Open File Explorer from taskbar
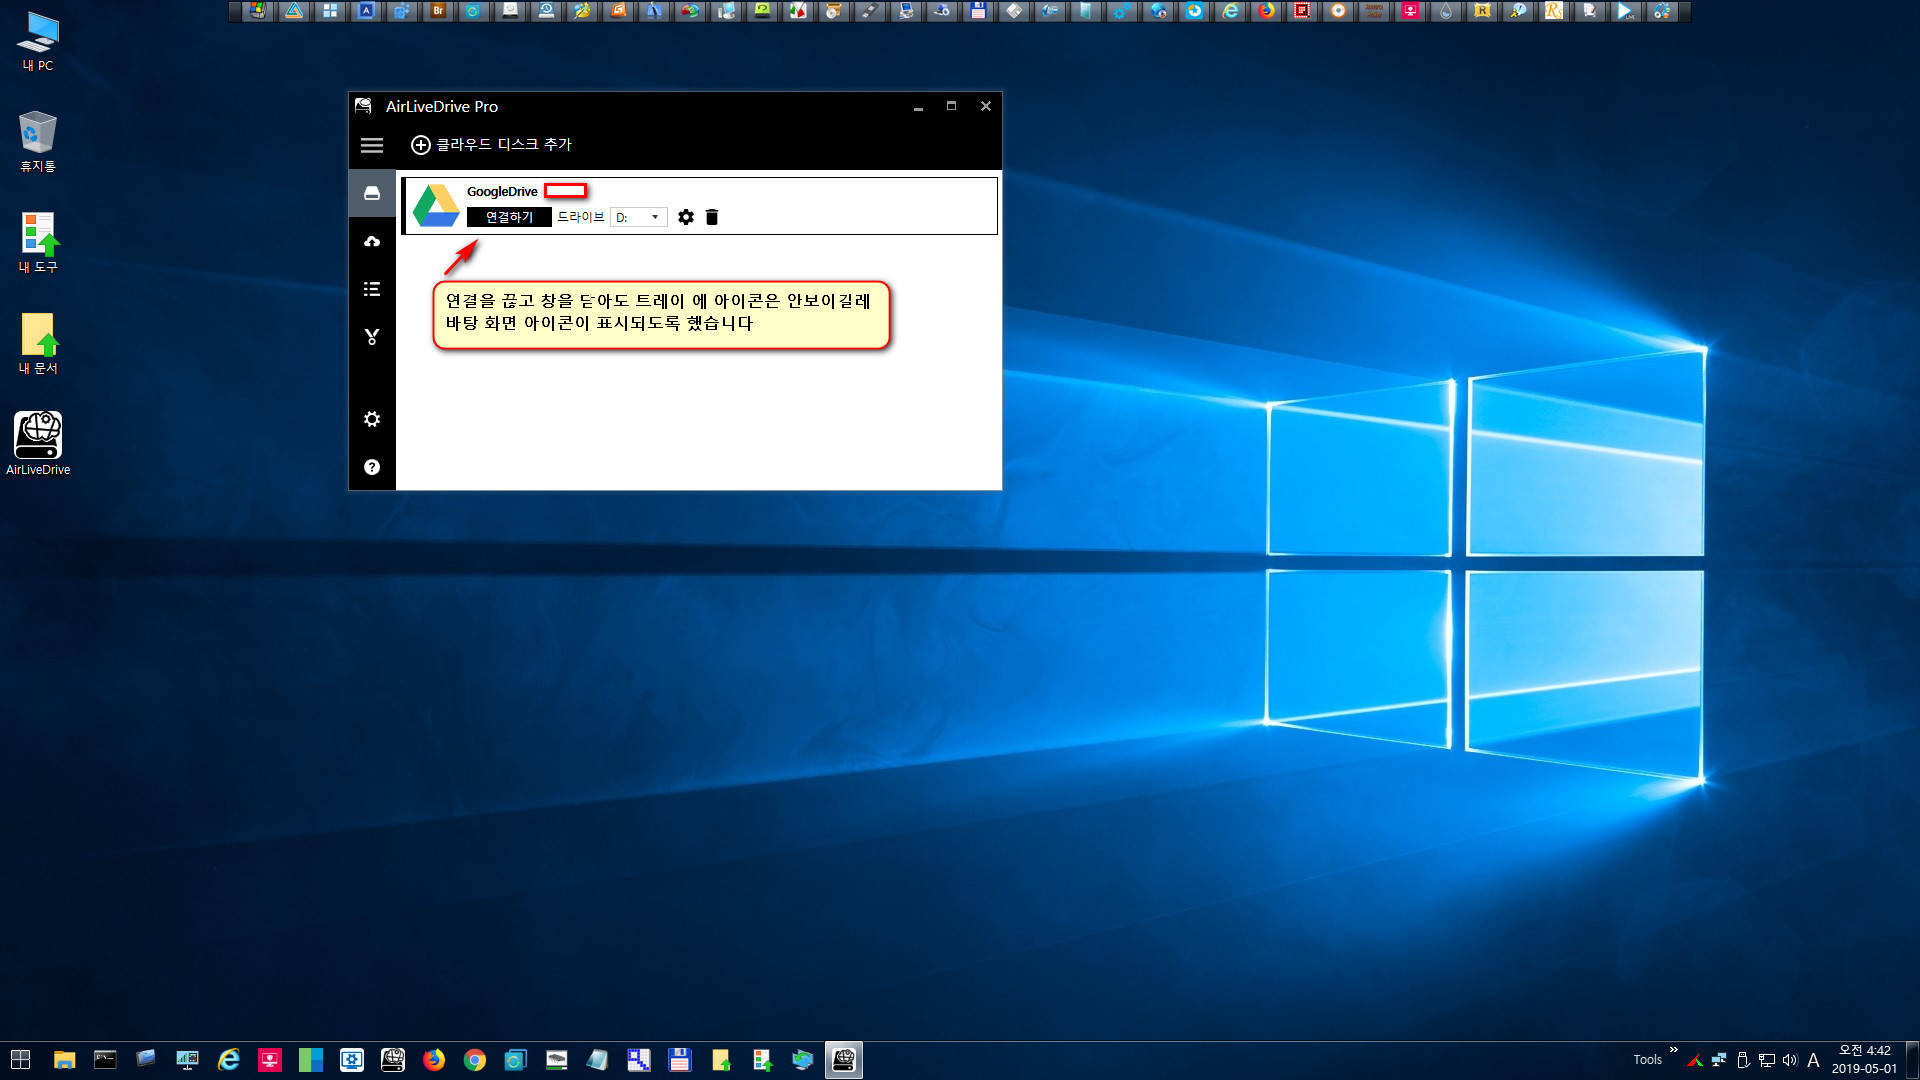 (64, 1060)
